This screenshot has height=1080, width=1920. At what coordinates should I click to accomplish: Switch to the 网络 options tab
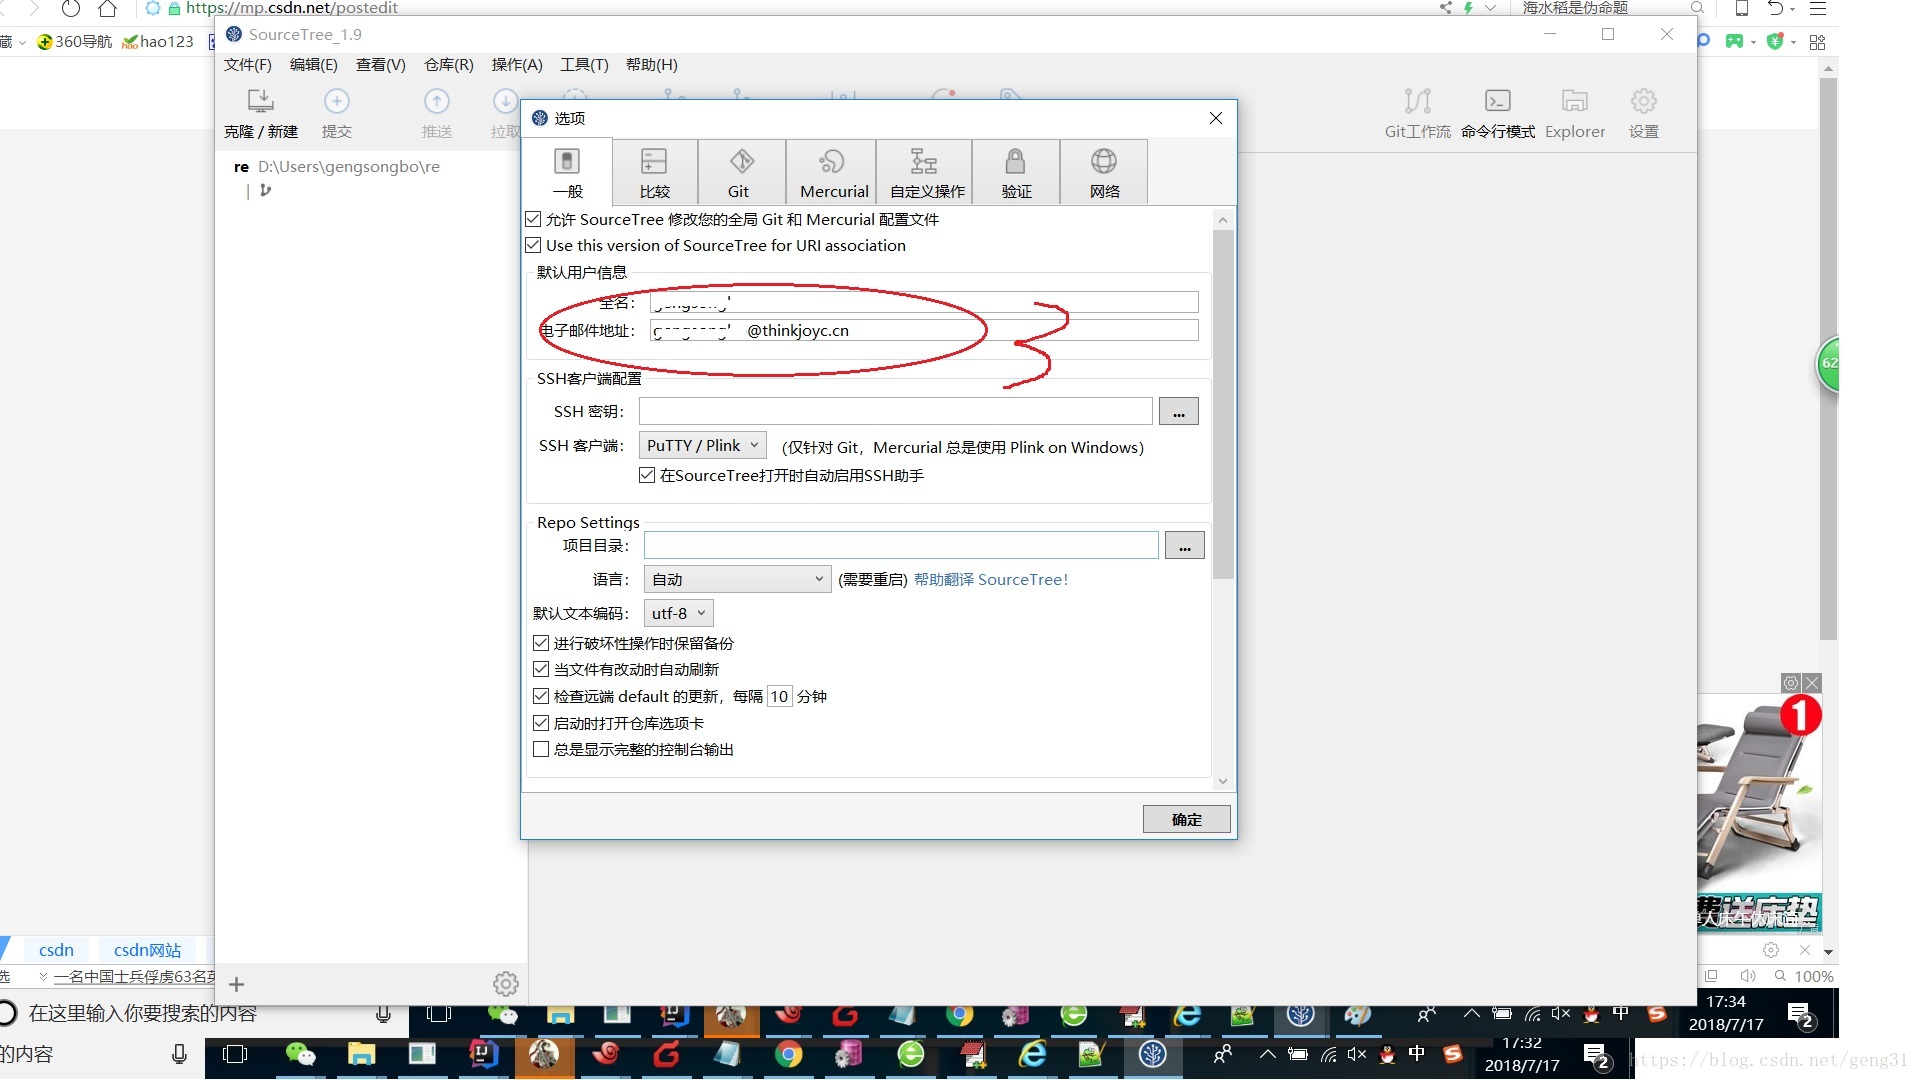pos(1104,172)
